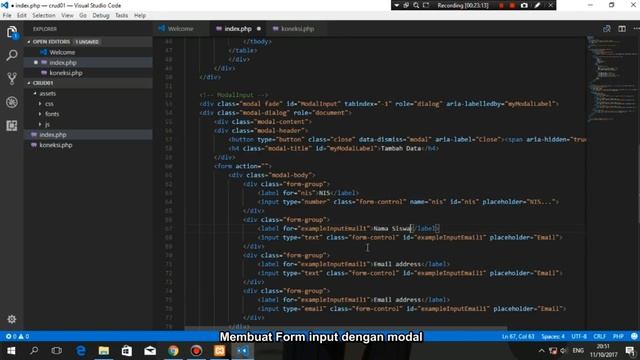Change encoding via UTF-8 status
Screen dimensions: 640x360
click(579, 336)
